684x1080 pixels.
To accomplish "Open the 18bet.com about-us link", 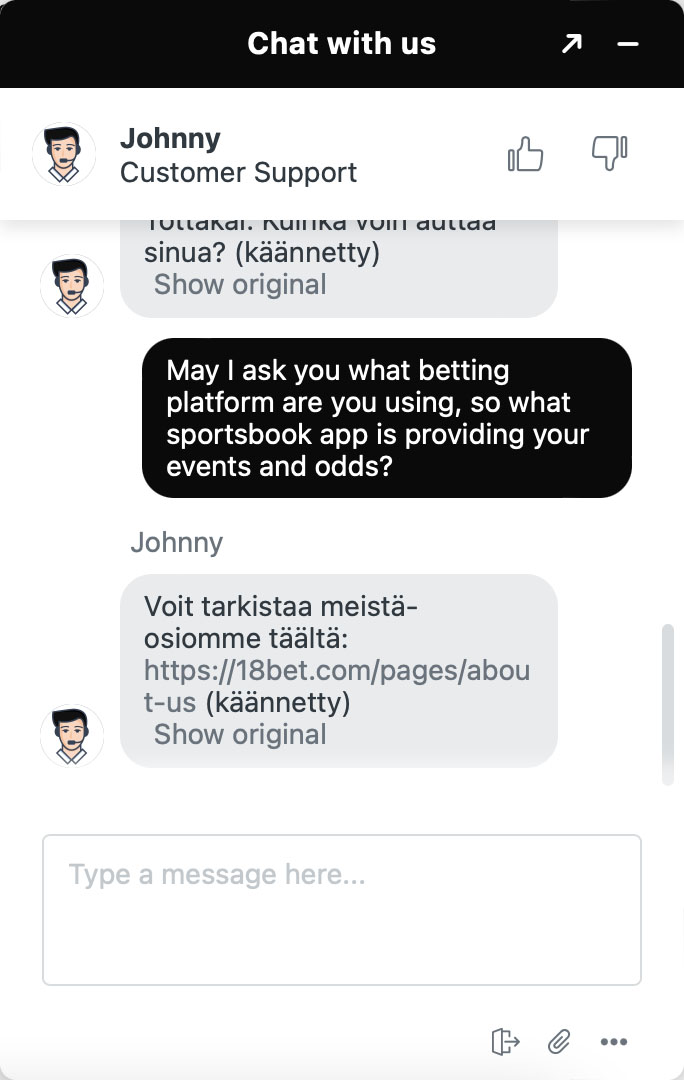I will (x=337, y=686).
